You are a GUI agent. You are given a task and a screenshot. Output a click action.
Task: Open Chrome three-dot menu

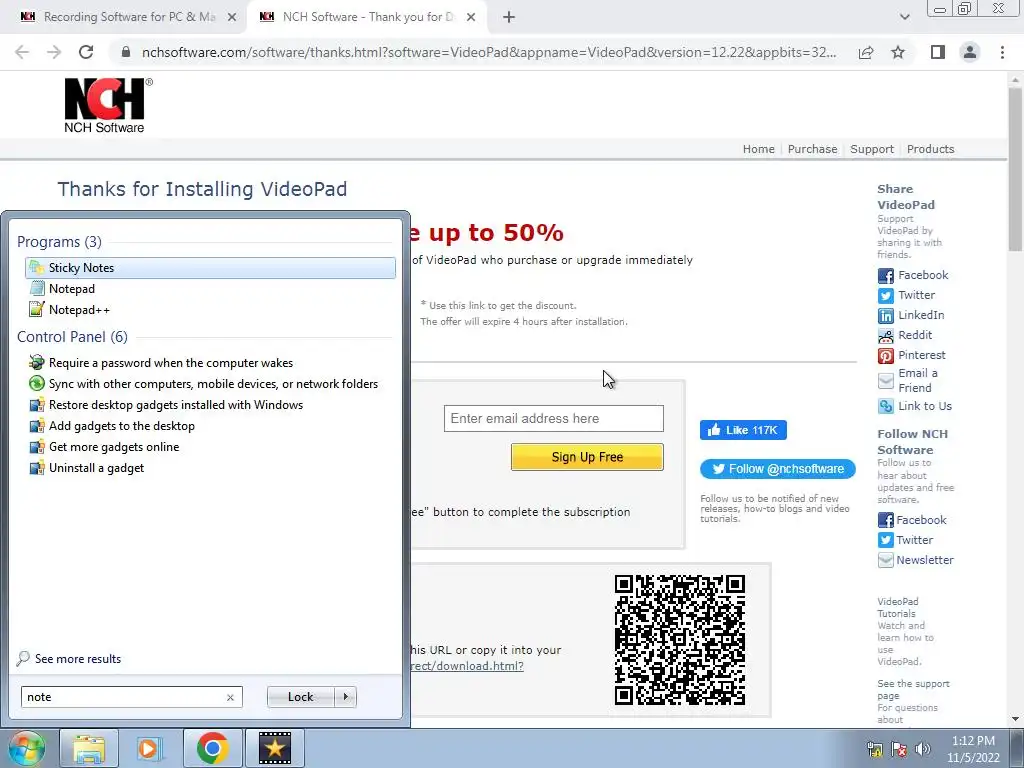point(1002,52)
